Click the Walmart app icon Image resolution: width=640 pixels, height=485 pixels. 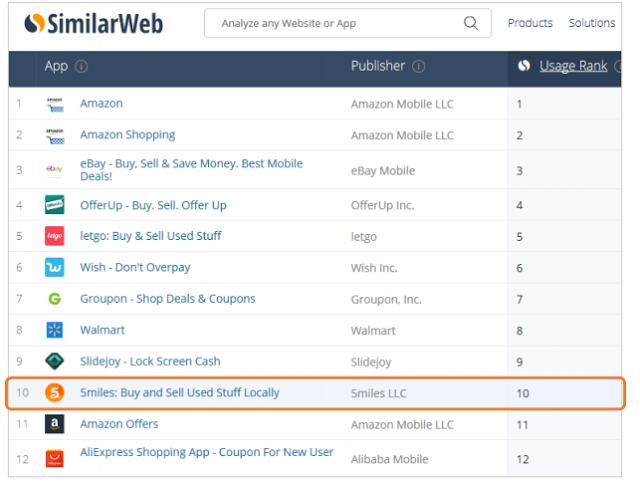coord(55,330)
